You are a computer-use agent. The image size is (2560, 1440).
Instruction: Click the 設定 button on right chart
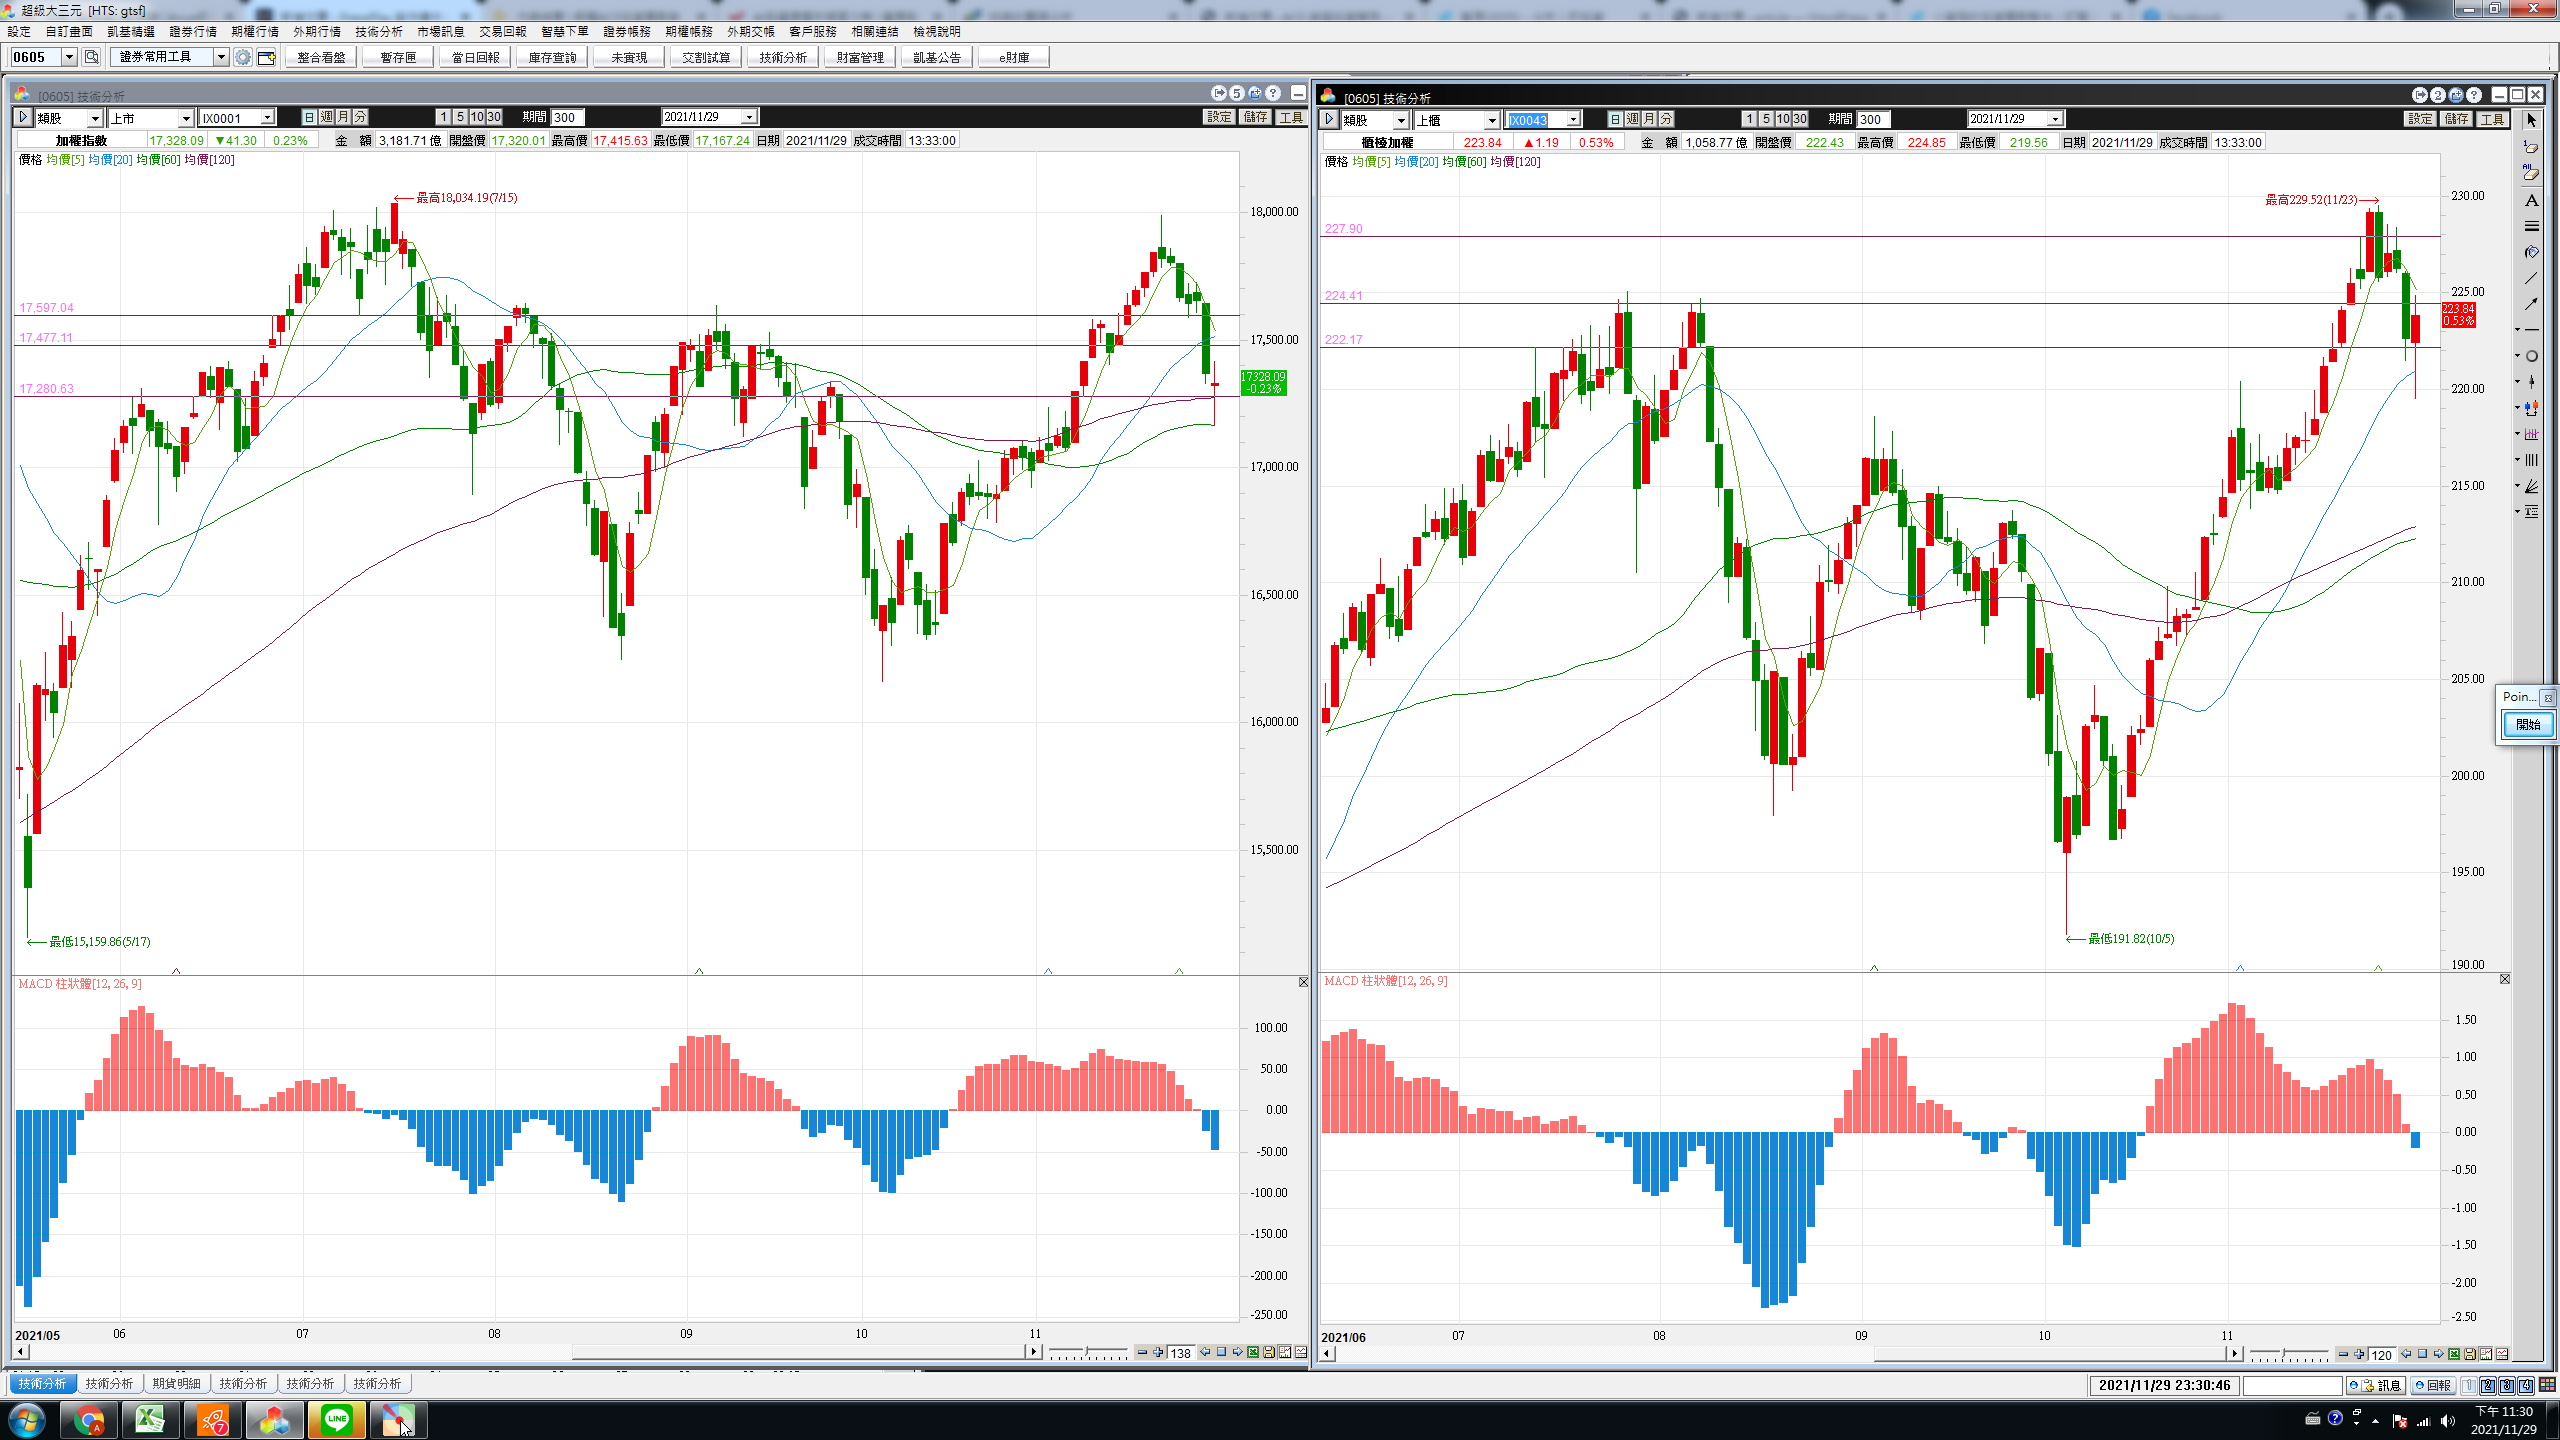(2420, 119)
